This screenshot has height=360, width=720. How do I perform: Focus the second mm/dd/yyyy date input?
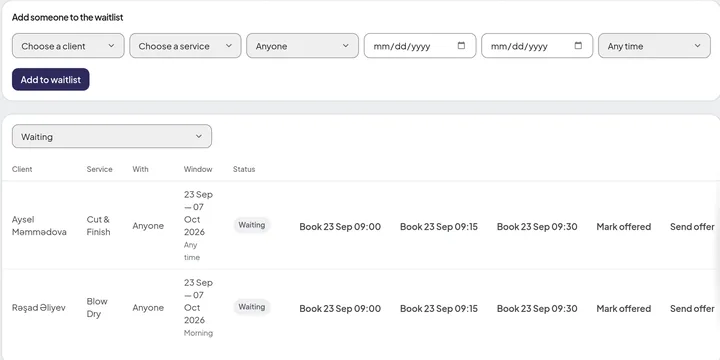point(537,46)
